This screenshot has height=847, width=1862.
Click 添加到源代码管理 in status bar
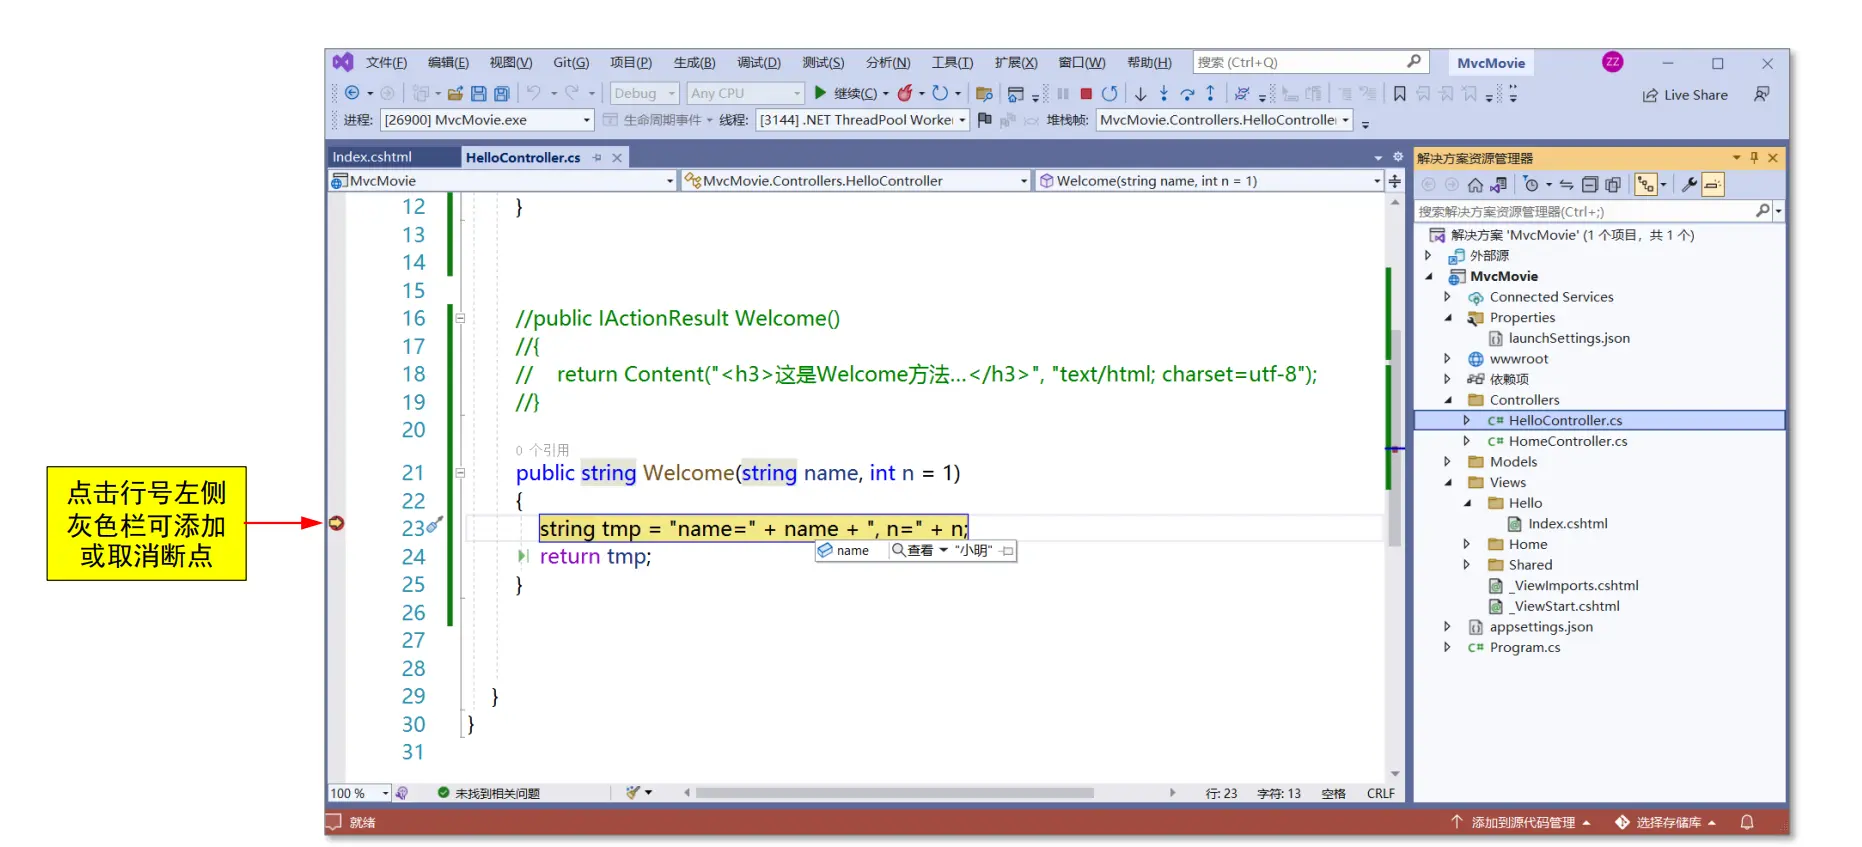(x=1520, y=822)
